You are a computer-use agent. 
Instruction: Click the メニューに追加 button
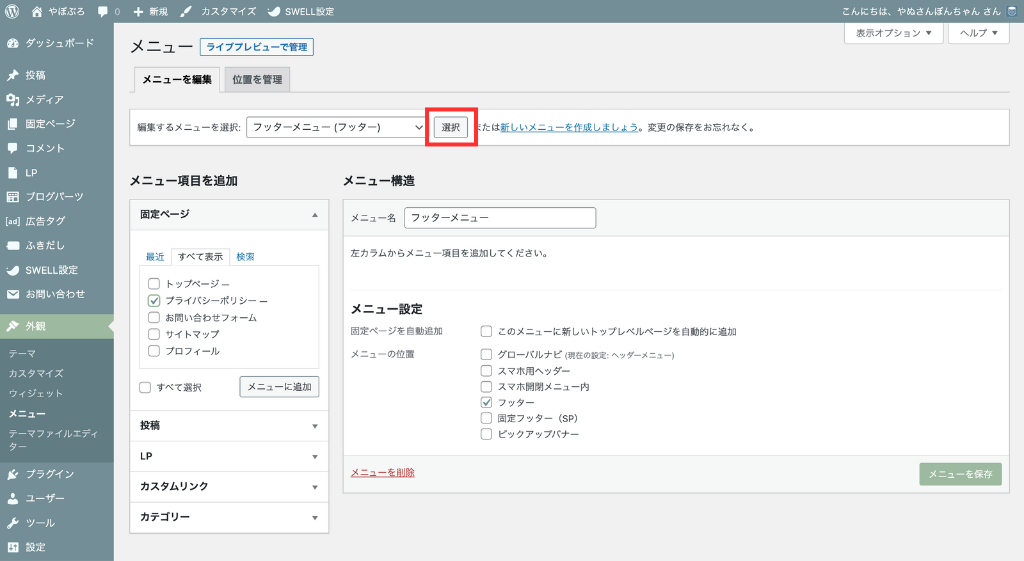[280, 387]
